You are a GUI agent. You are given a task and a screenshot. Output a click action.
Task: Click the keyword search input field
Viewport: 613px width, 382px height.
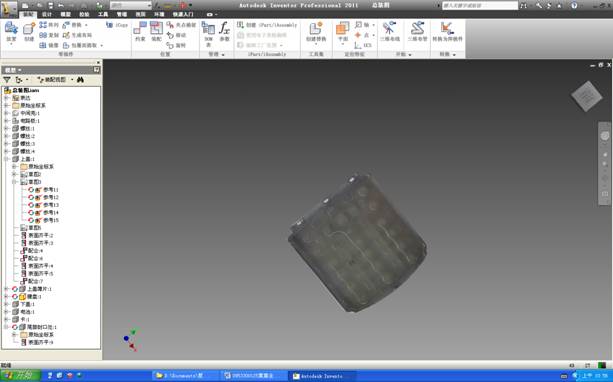tap(480, 5)
